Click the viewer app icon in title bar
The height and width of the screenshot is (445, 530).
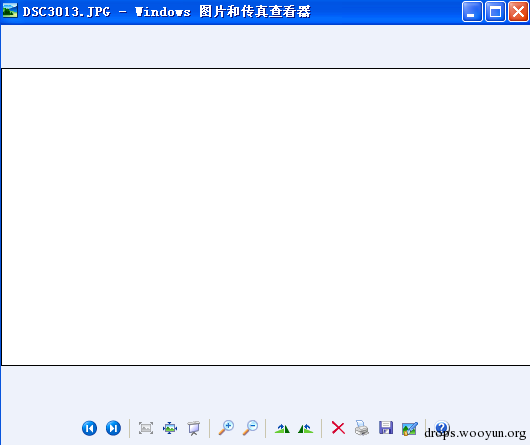[x=10, y=10]
